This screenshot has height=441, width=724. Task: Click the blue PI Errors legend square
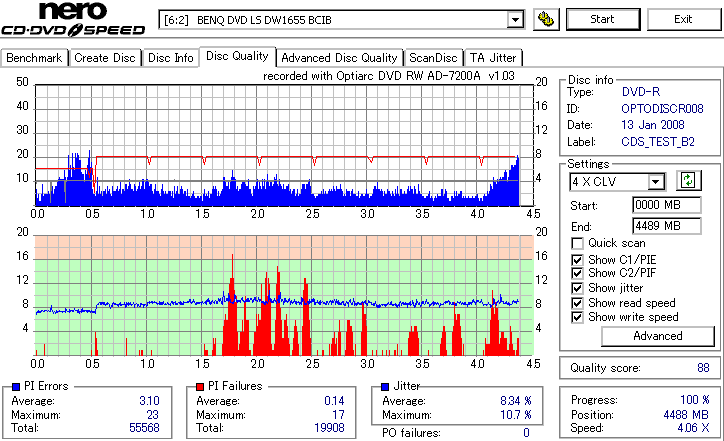pyautogui.click(x=16, y=387)
